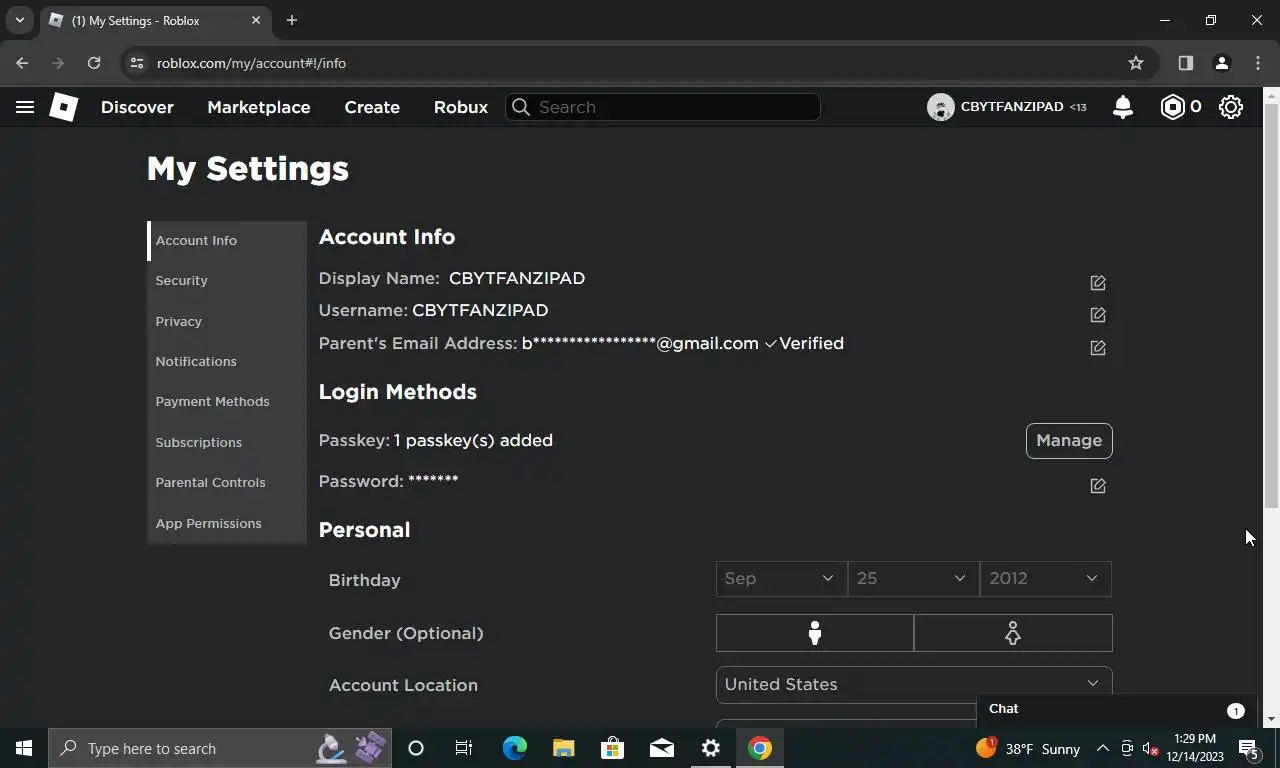Open Notifications settings tab
1280x768 pixels.
(227, 361)
